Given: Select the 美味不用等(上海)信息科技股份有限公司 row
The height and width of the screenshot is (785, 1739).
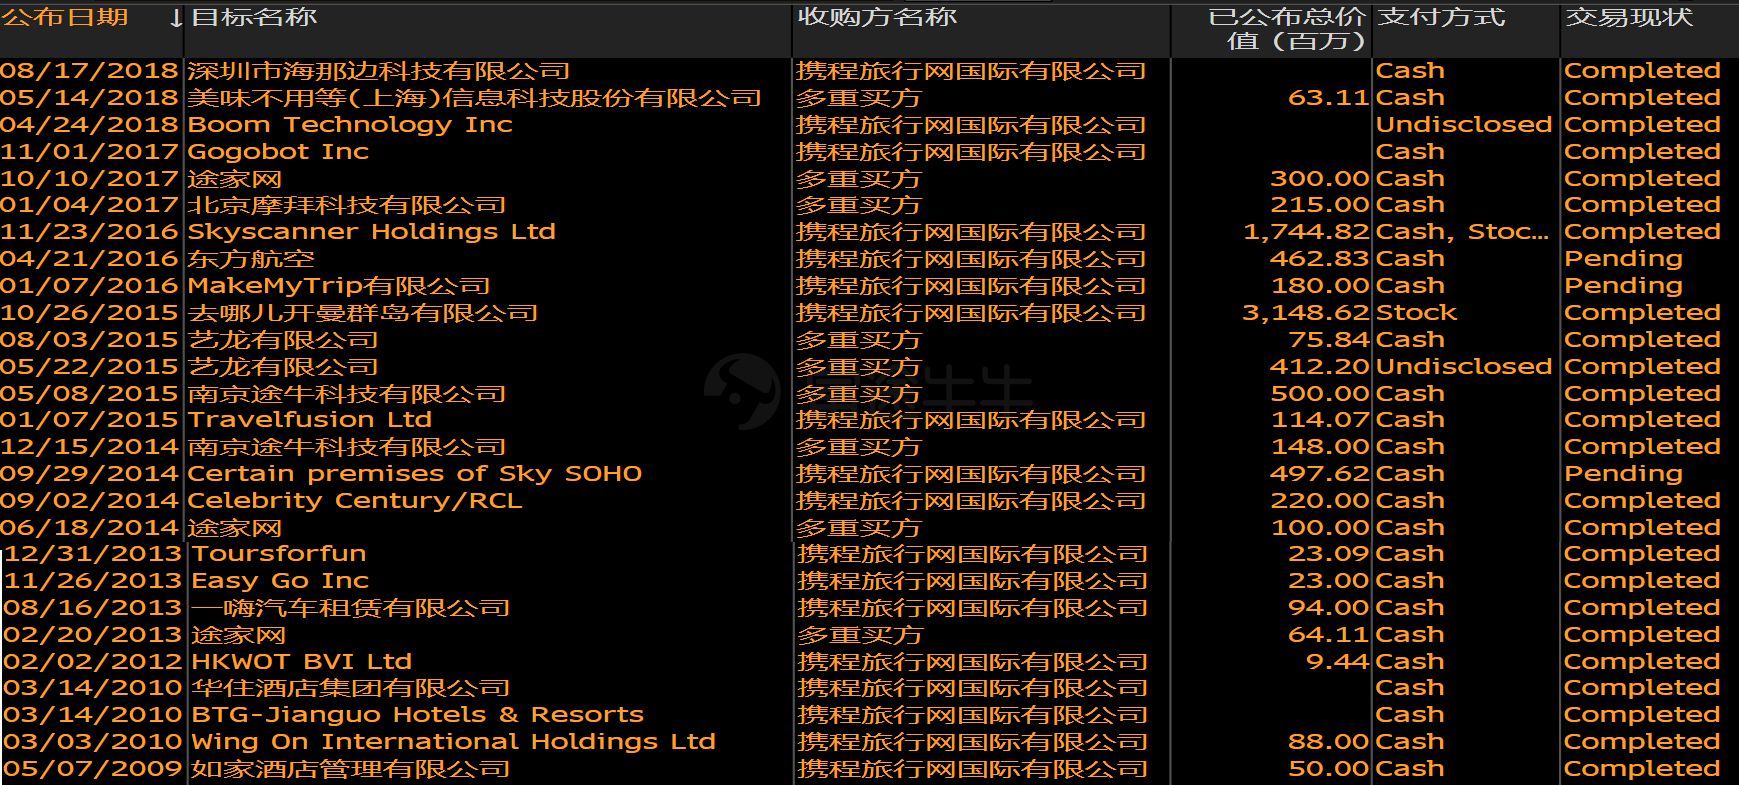Looking at the screenshot, I should pos(475,98).
